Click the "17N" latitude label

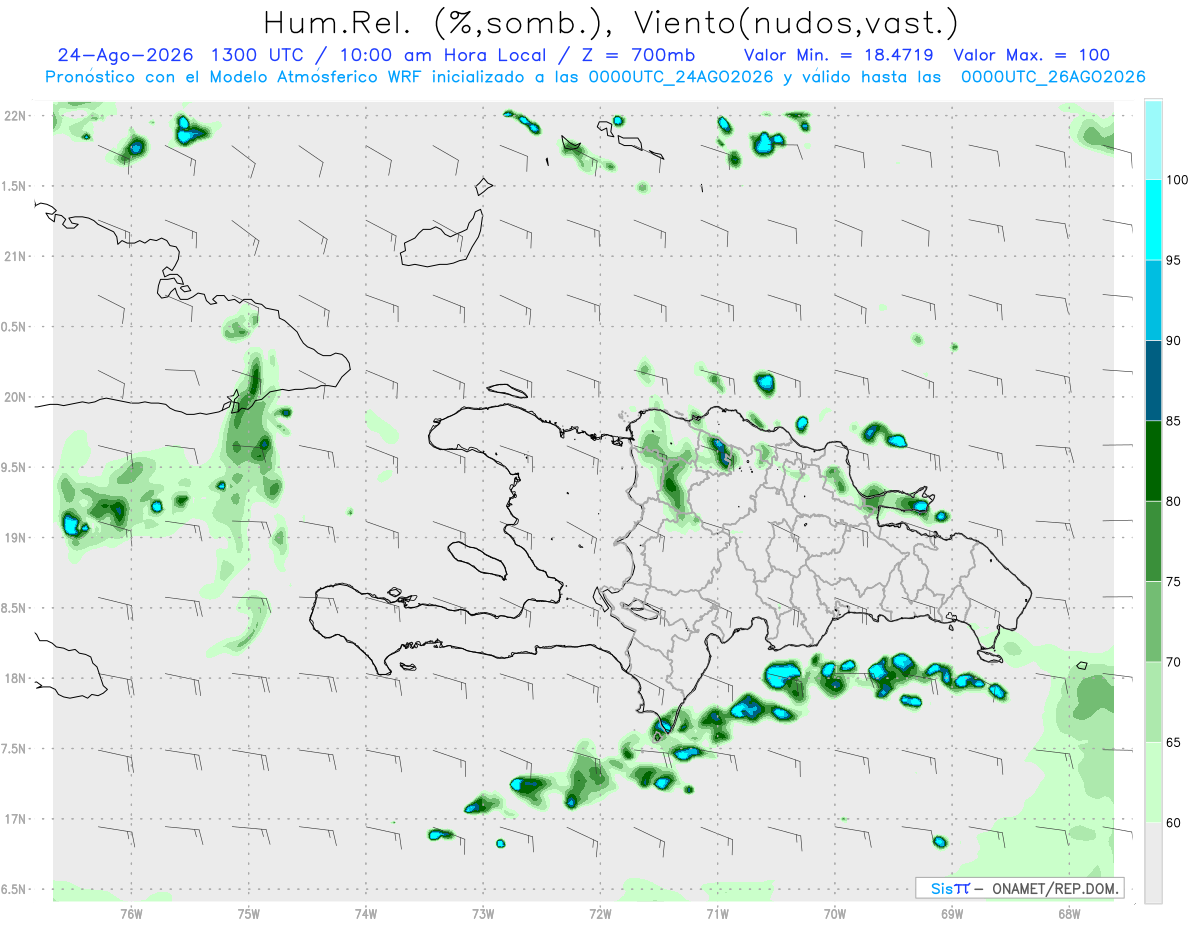coord(16,819)
